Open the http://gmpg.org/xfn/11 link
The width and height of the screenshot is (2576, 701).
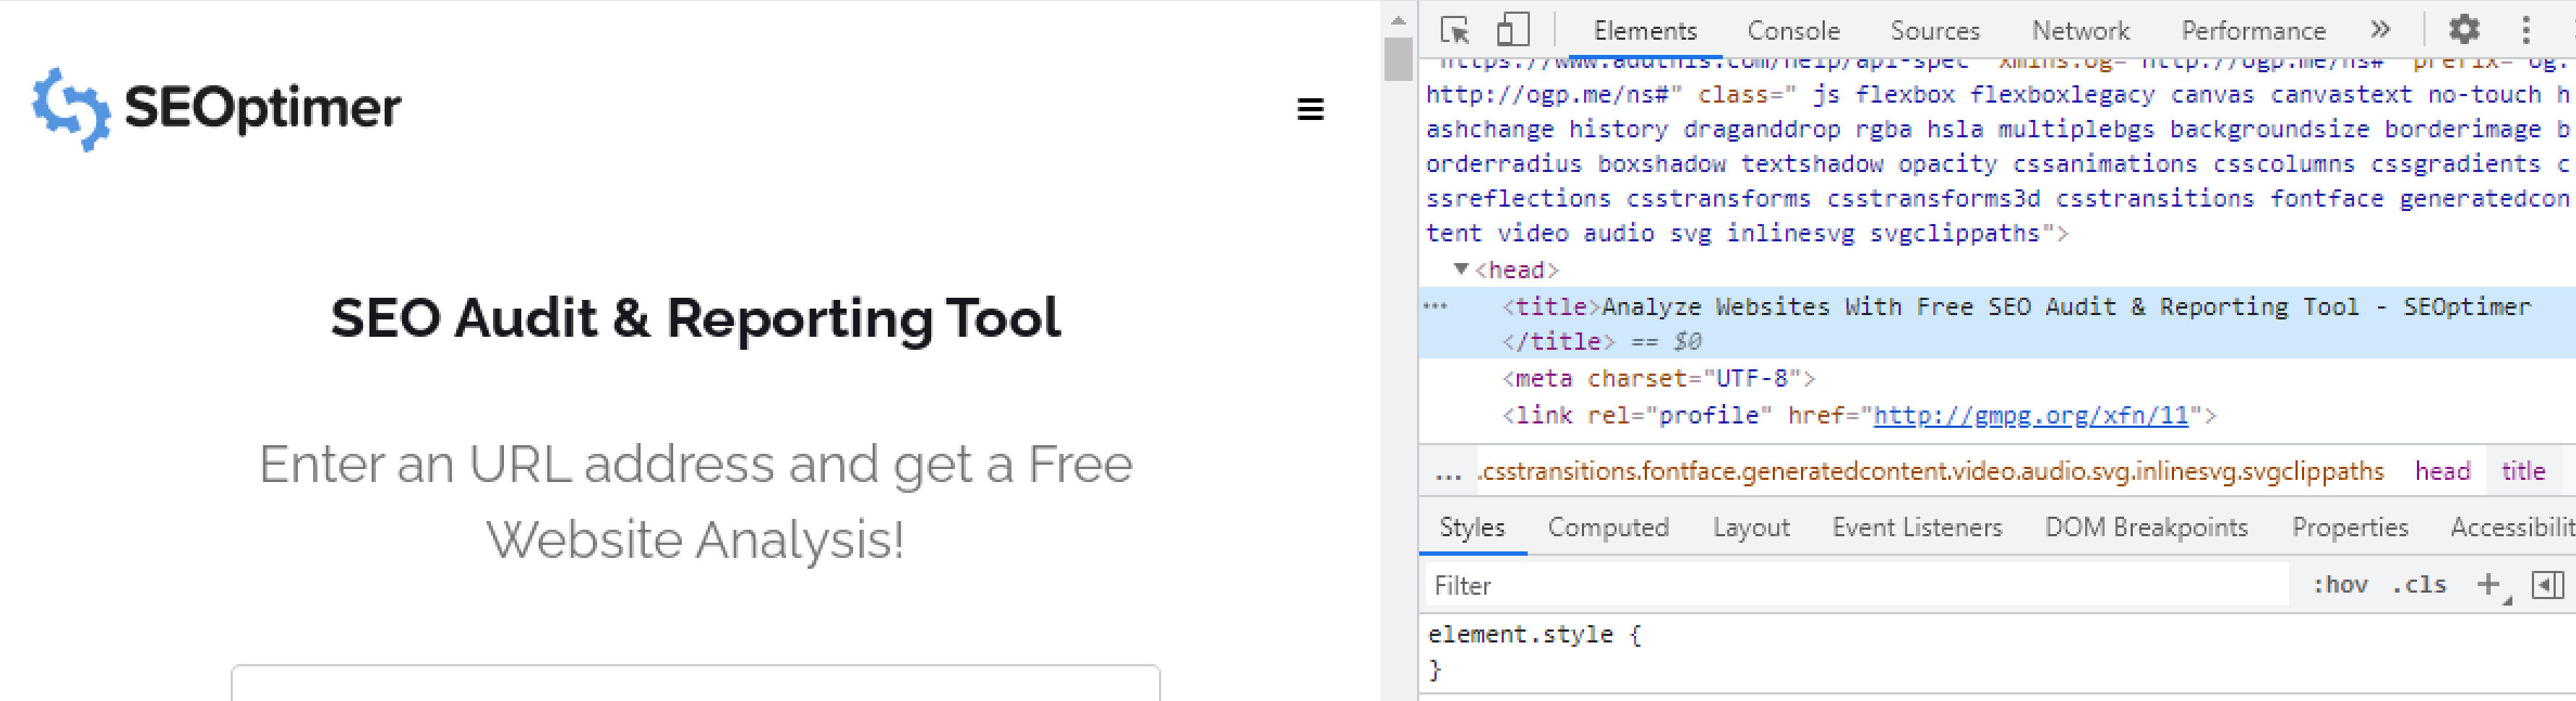2030,415
